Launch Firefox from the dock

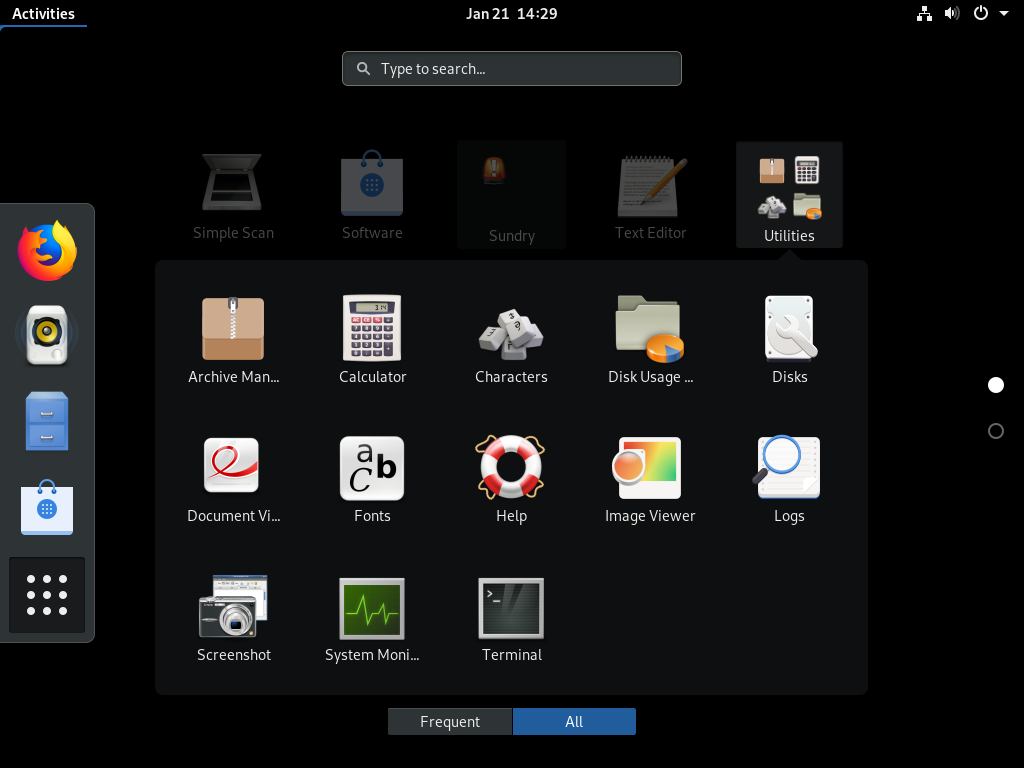tap(47, 251)
